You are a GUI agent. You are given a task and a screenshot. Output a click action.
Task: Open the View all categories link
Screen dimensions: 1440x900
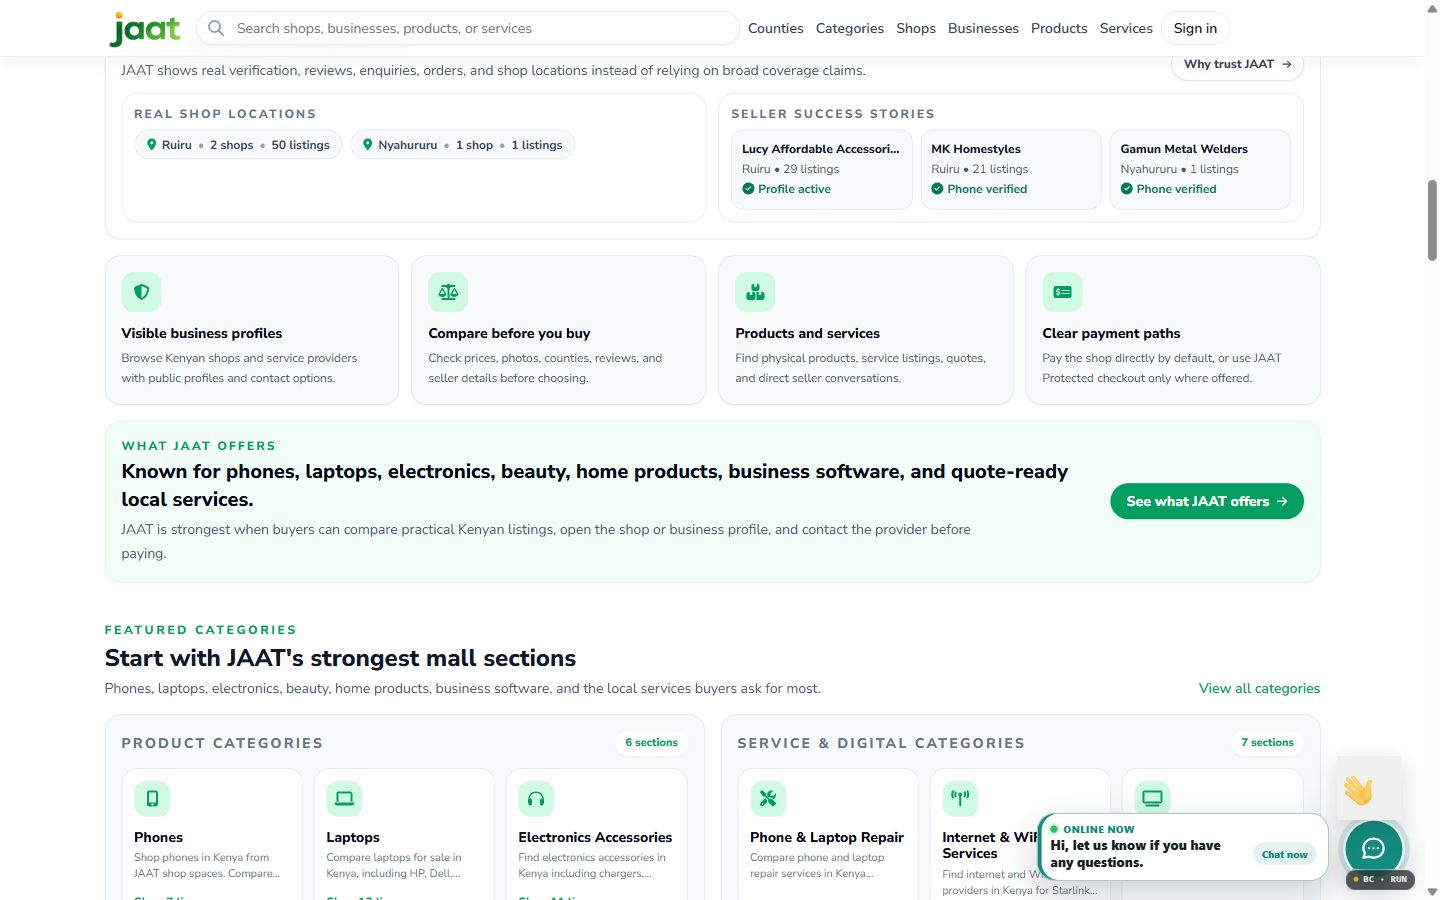(1259, 688)
